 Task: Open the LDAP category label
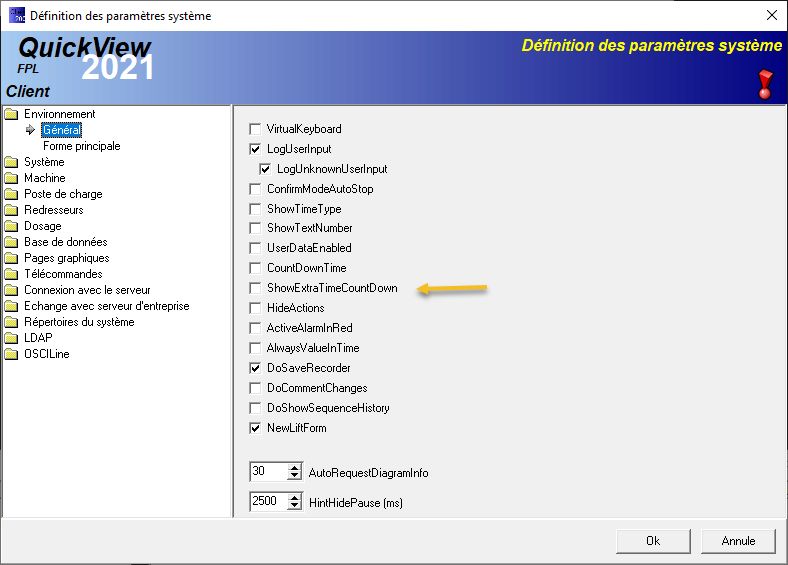click(x=38, y=338)
